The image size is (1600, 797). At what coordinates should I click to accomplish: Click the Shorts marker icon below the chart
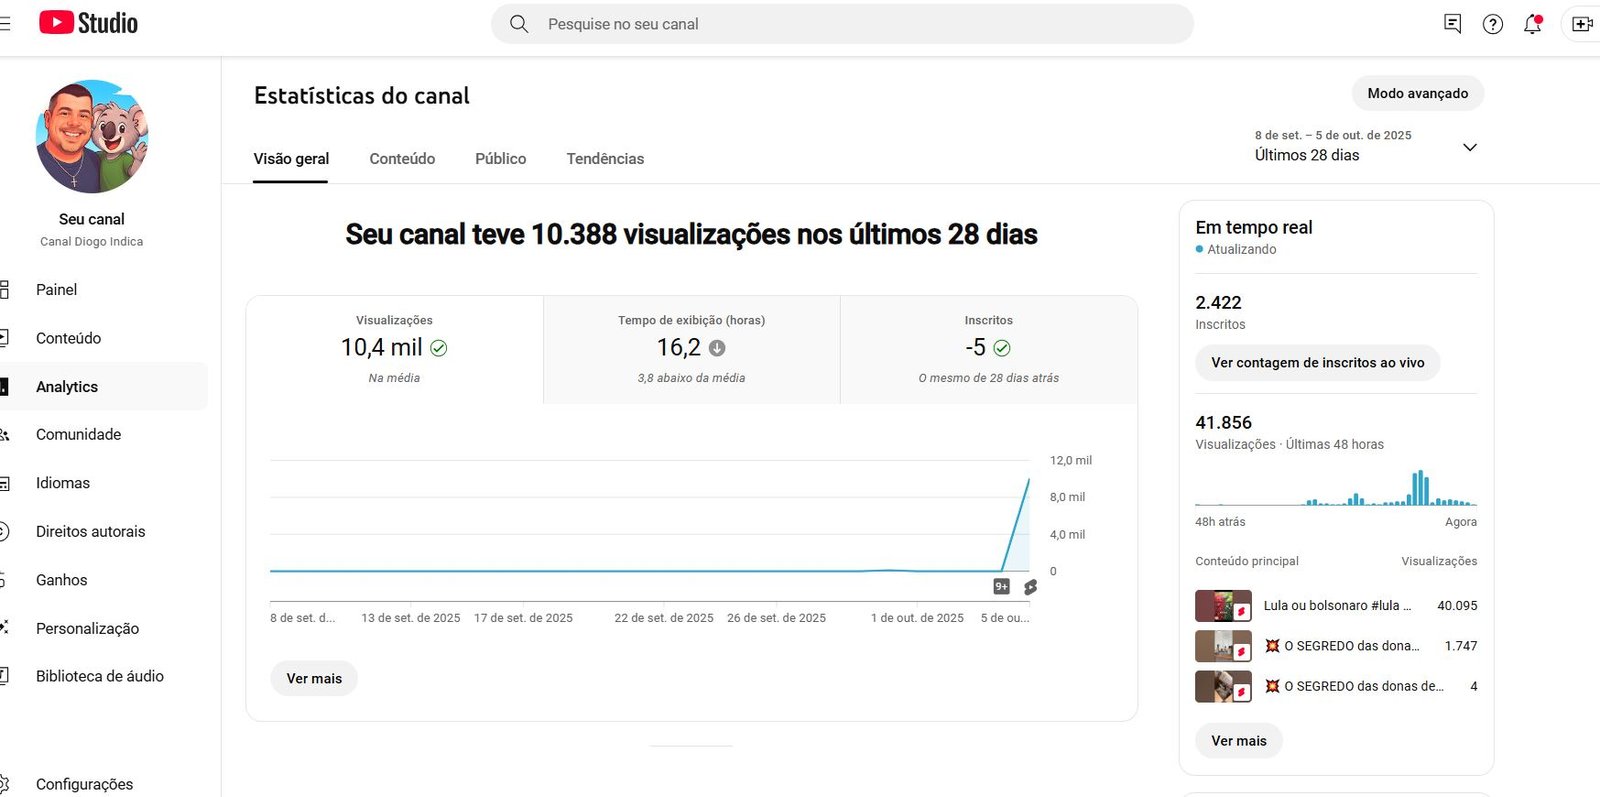coord(1030,587)
